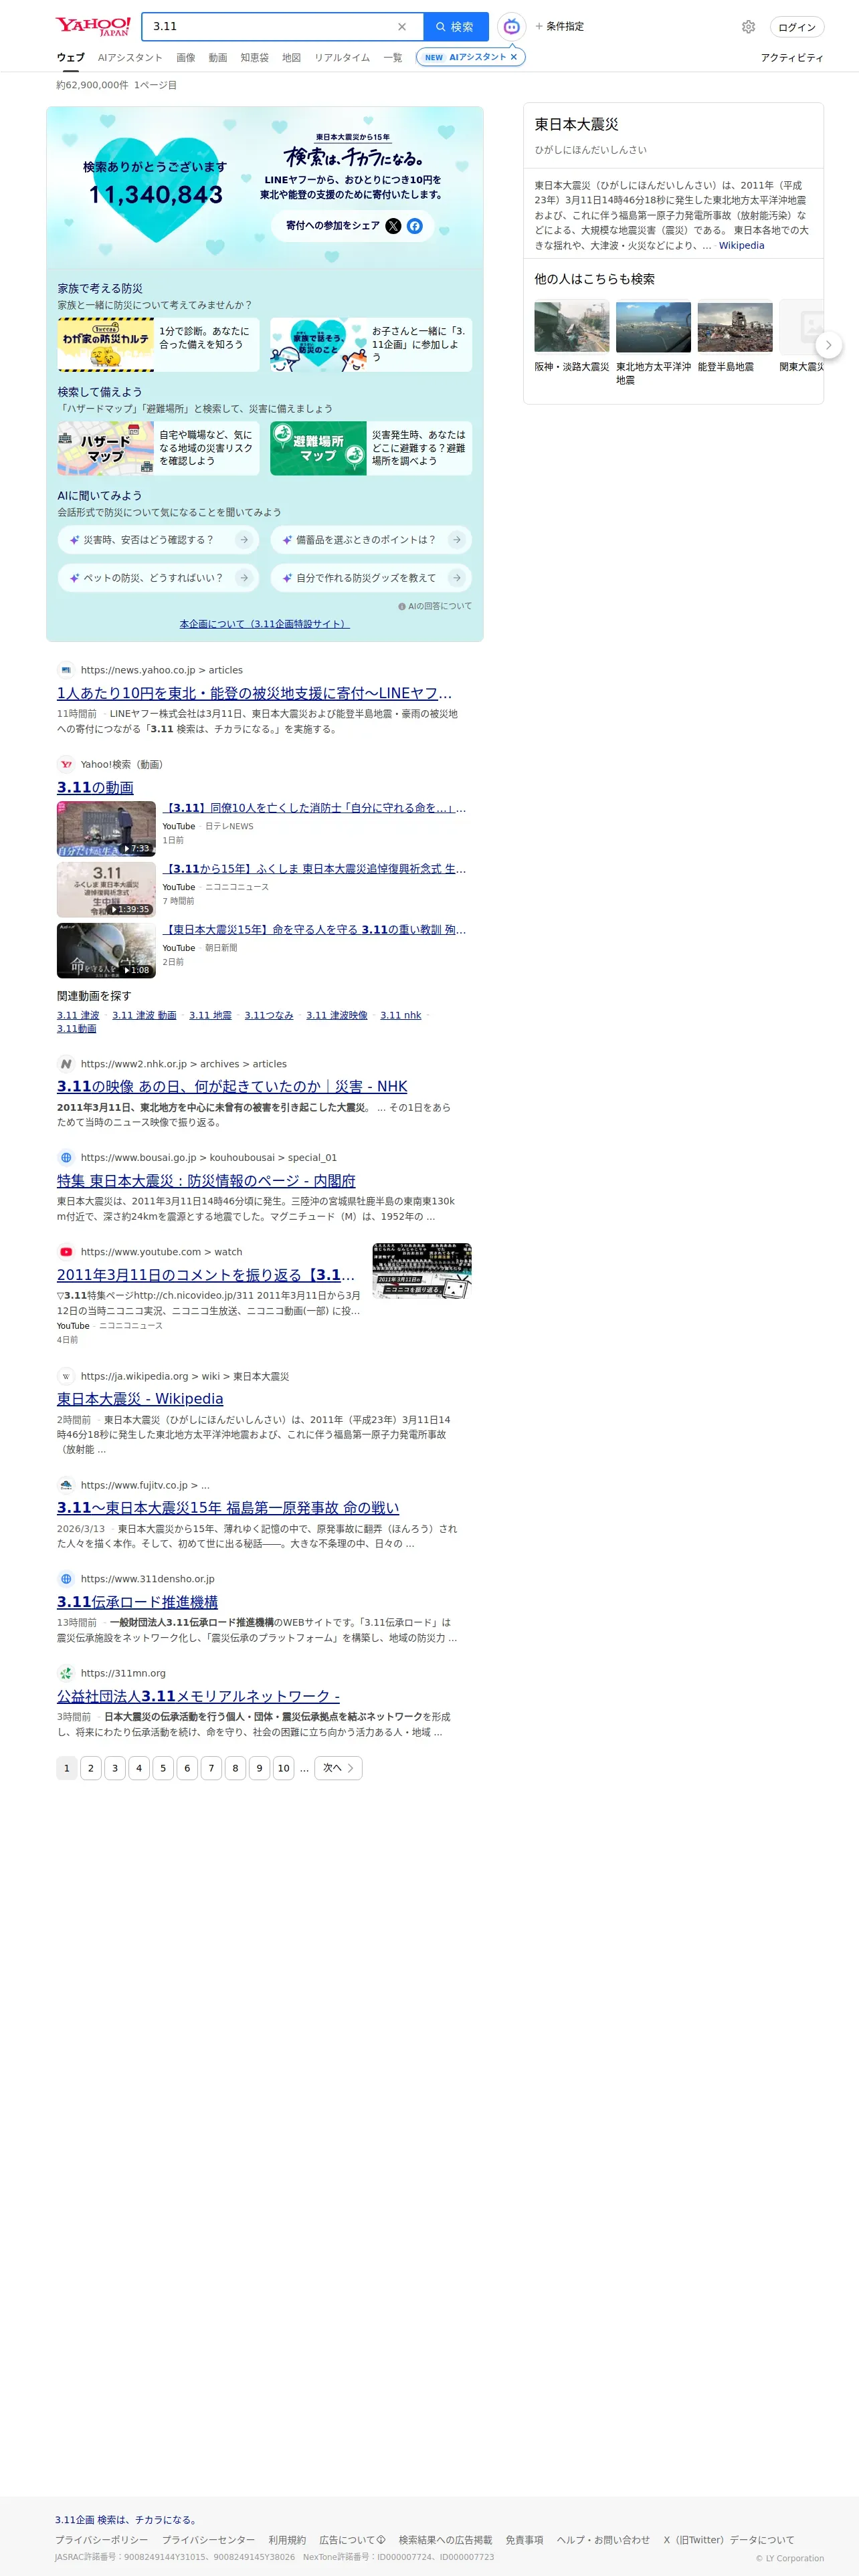859x2576 pixels.
Task: Open the ハザードマップ card
Action: coord(158,448)
